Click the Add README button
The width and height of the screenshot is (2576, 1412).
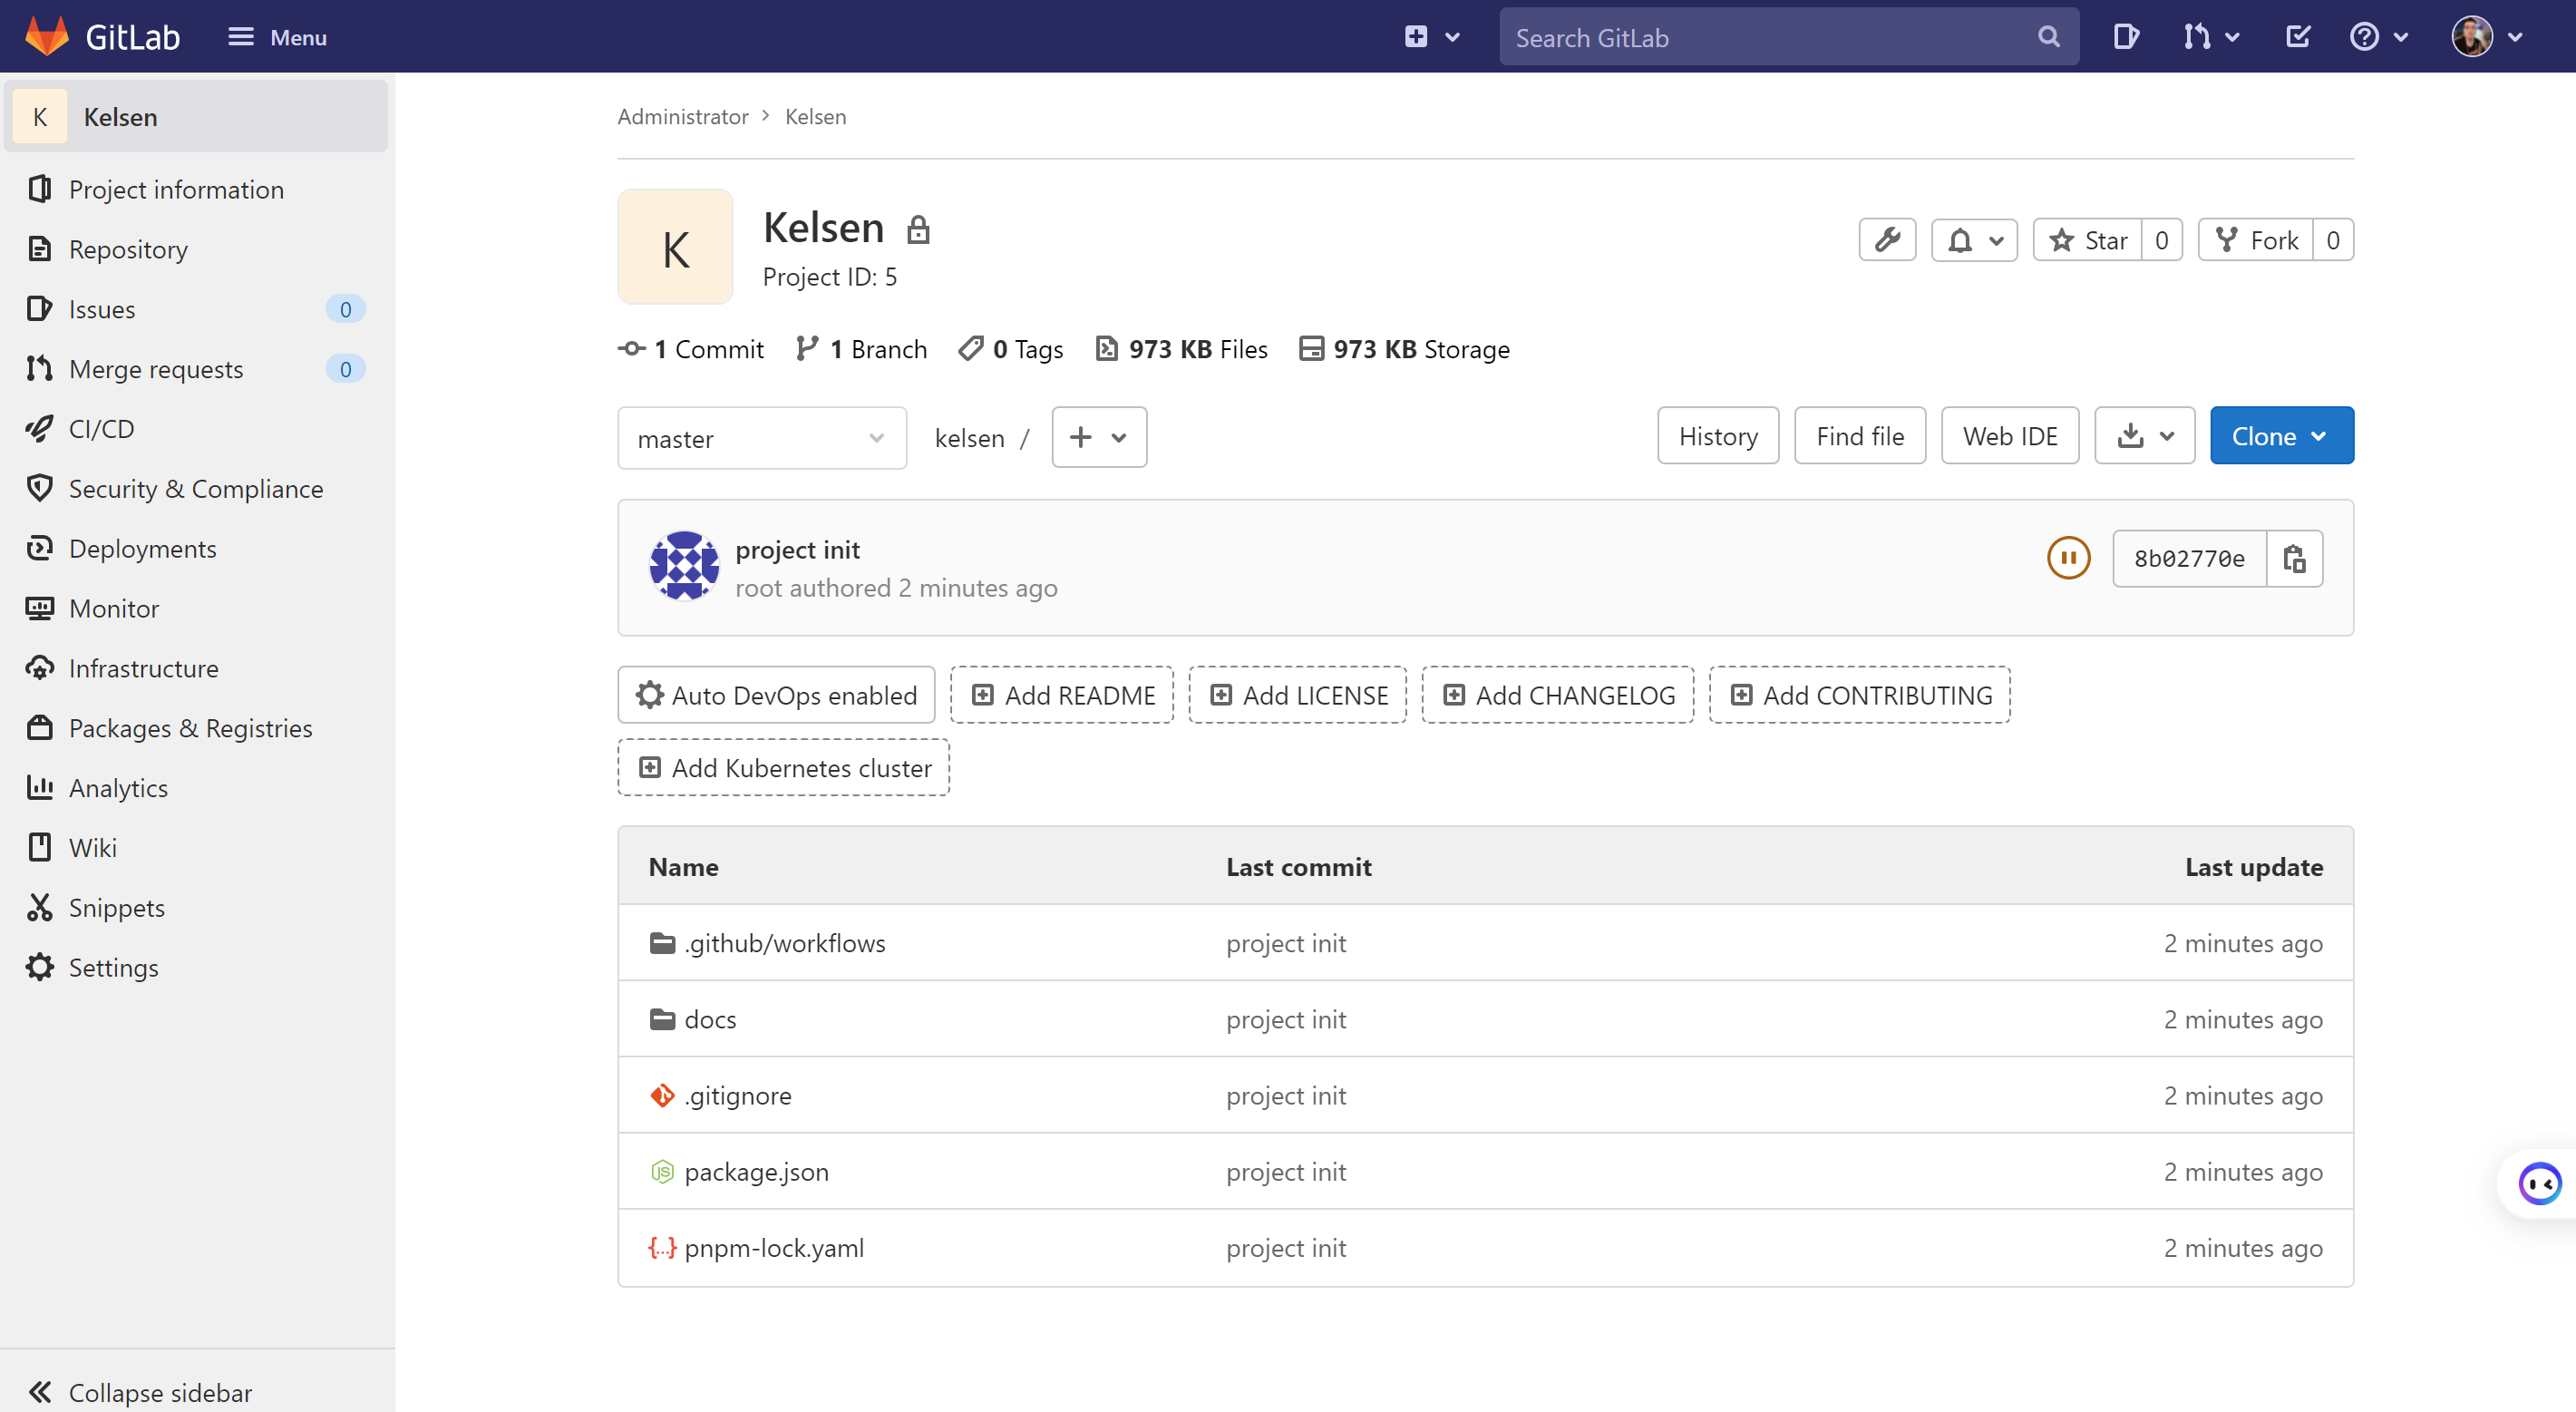pyautogui.click(x=1062, y=695)
